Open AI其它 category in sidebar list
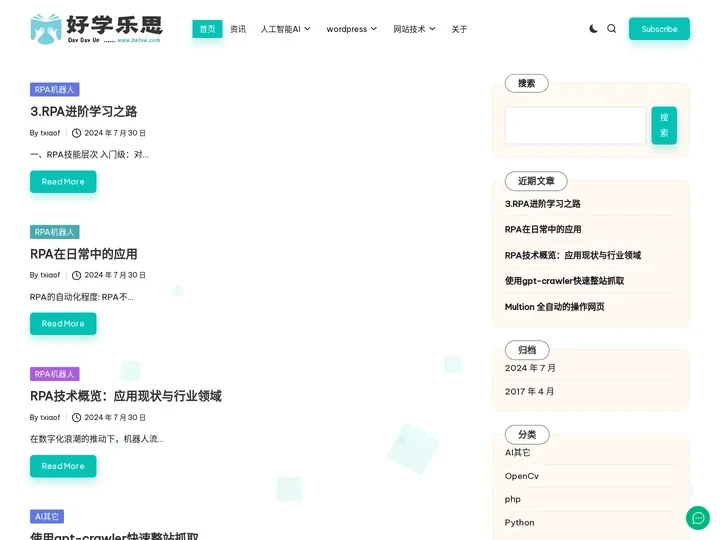The height and width of the screenshot is (540, 720). (518, 453)
